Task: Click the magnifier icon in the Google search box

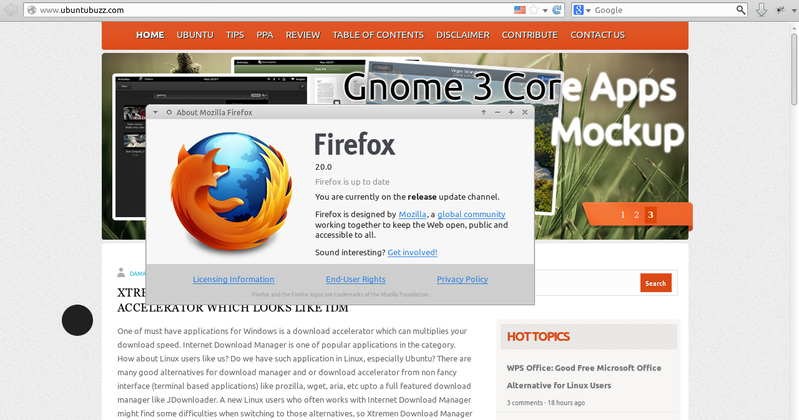Action: click(x=740, y=10)
